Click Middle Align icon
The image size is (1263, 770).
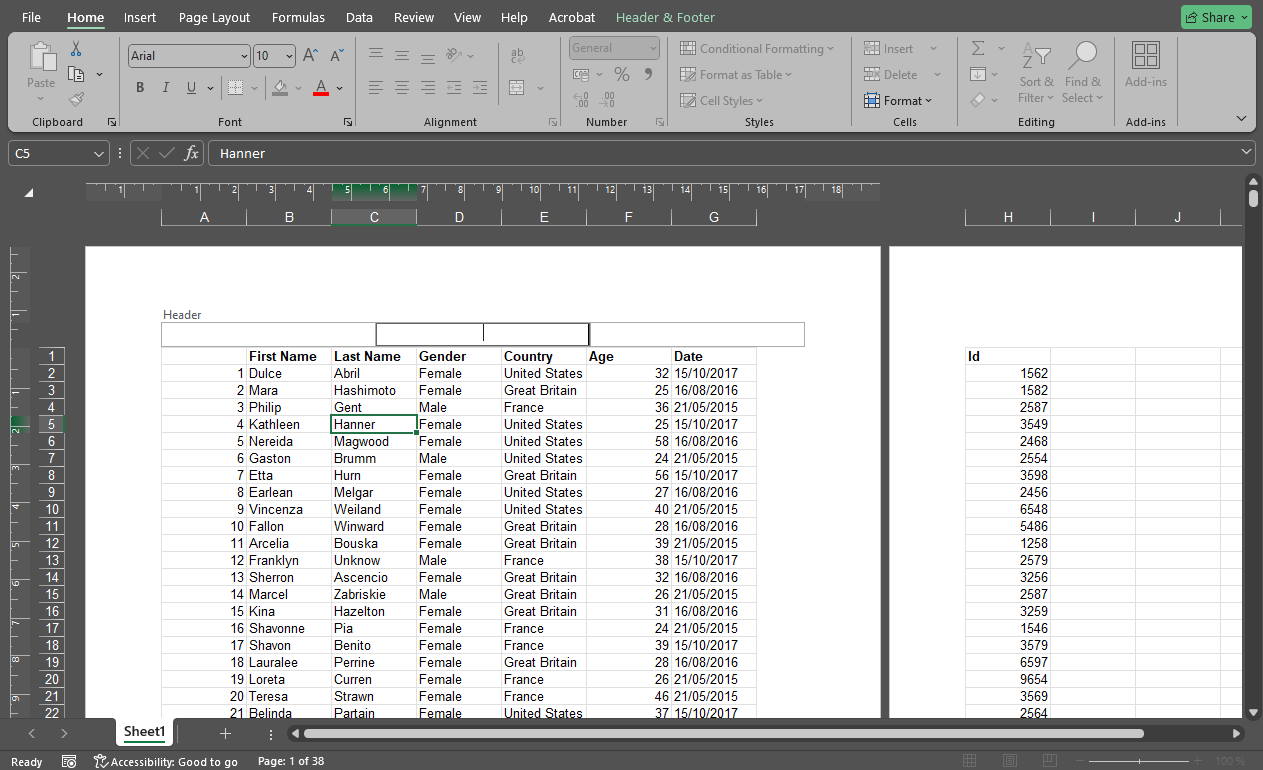pos(402,56)
